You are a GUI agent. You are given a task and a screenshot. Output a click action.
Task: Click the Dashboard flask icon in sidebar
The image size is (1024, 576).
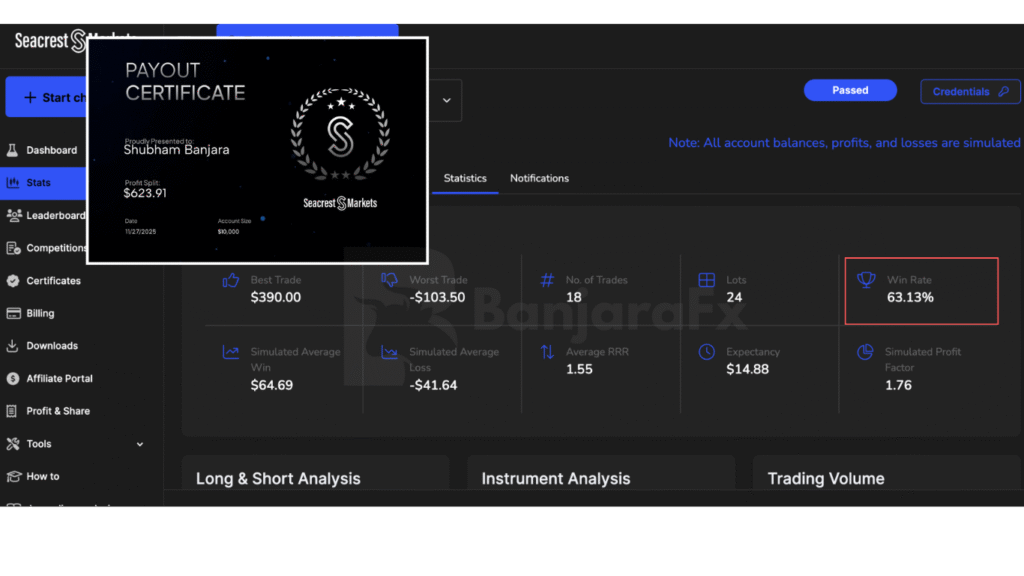point(13,150)
